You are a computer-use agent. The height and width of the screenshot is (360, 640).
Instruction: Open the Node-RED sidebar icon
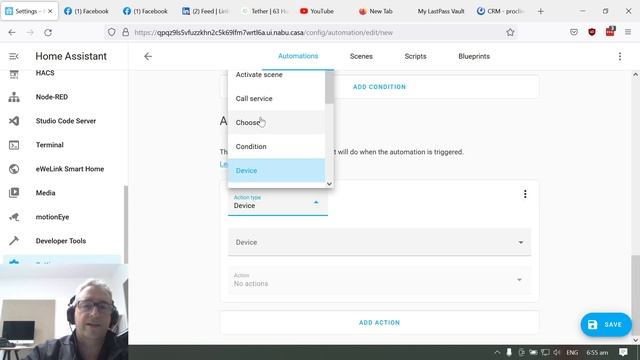[14, 97]
